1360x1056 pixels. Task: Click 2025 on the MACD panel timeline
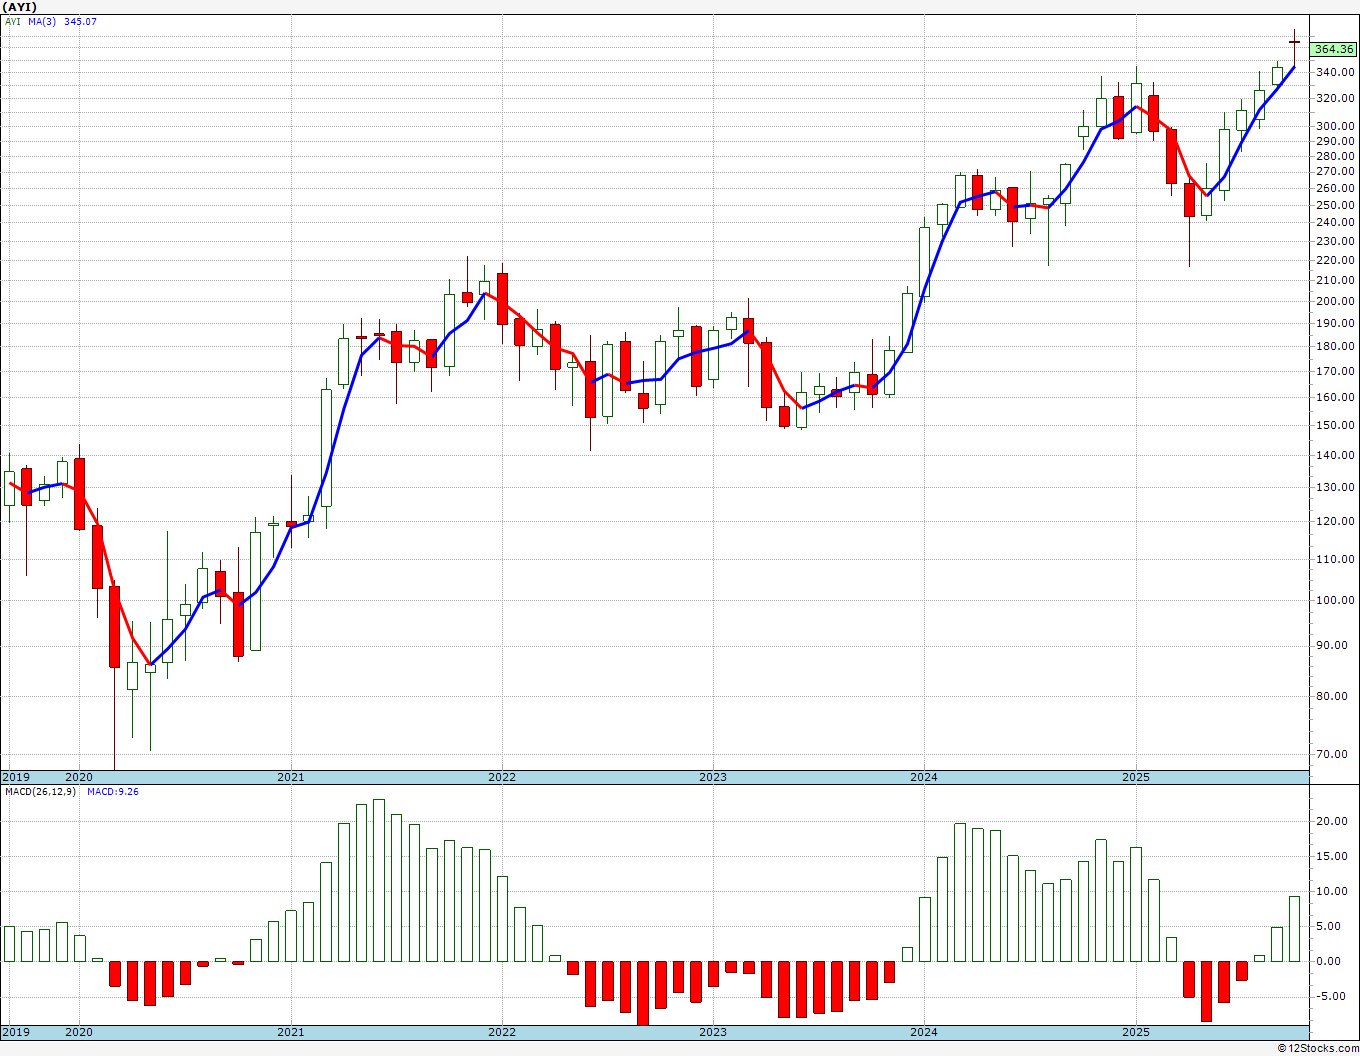[x=1135, y=1032]
